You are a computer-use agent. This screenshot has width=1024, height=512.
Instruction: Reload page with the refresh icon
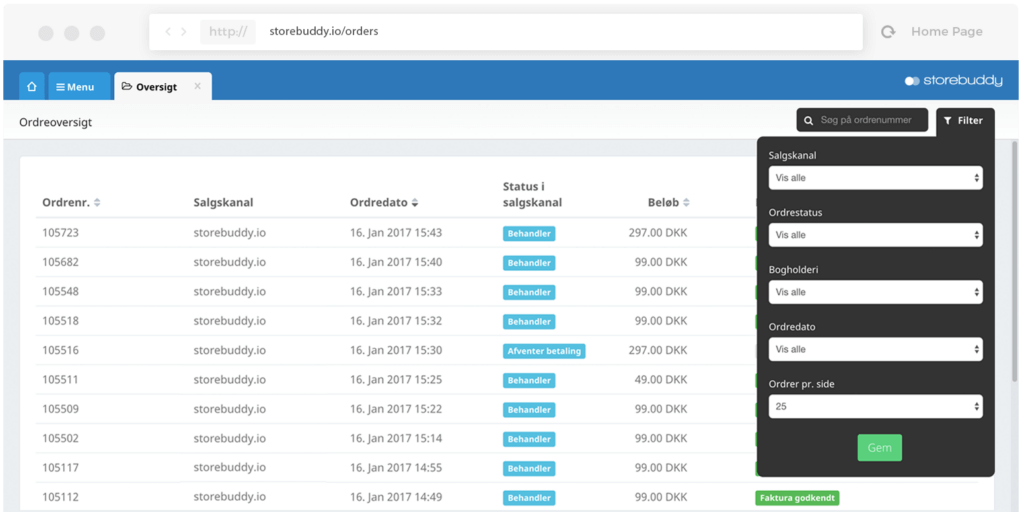tap(887, 32)
